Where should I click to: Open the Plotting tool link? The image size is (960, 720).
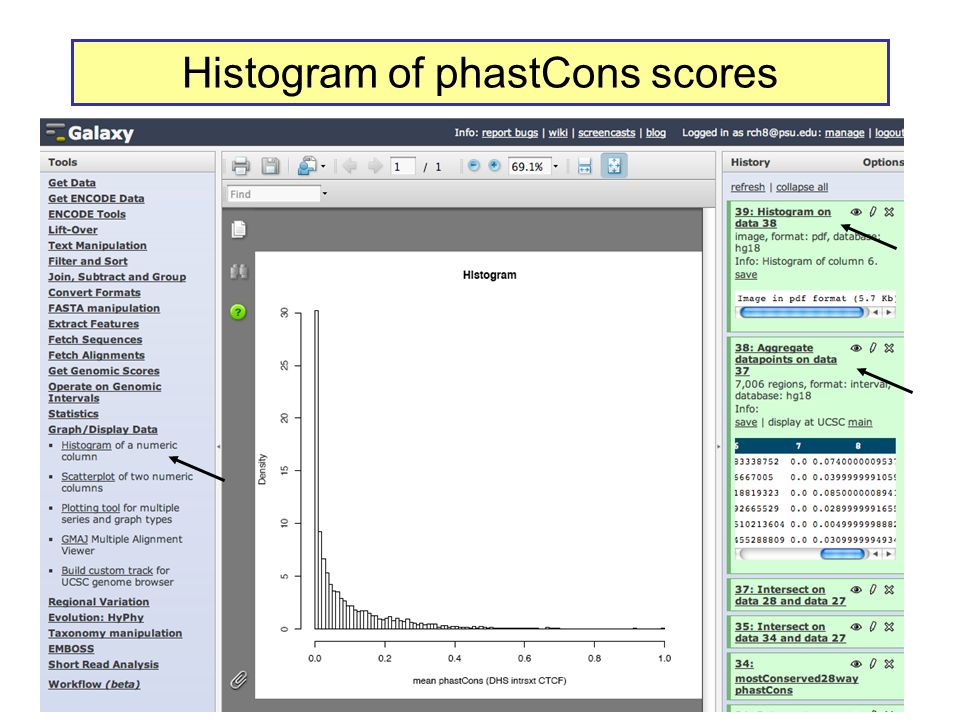click(91, 508)
